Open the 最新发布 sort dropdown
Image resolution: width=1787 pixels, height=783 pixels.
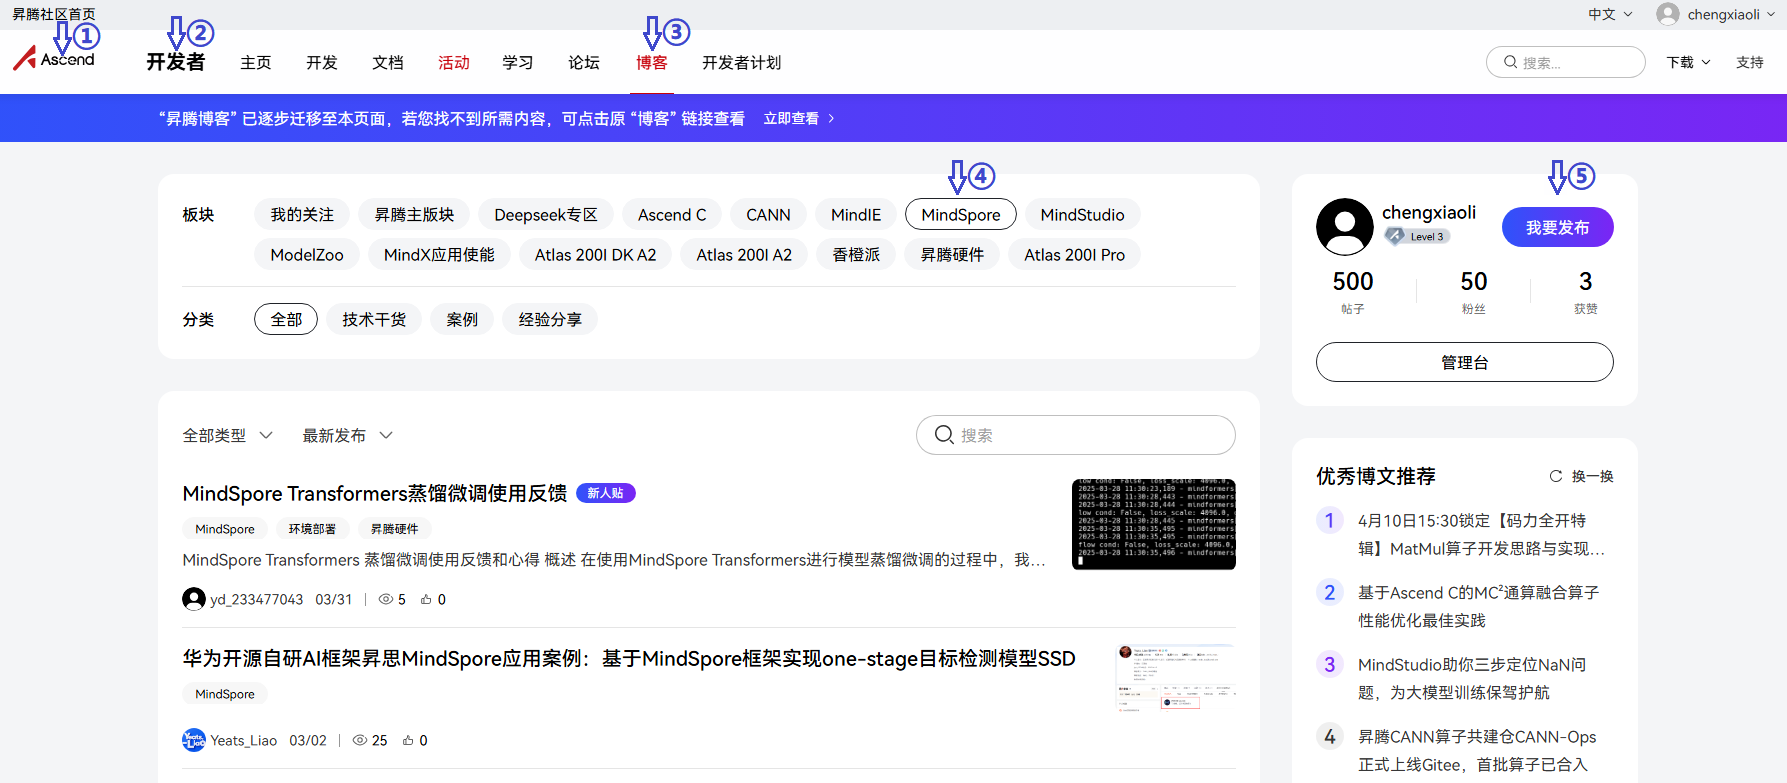[x=347, y=435]
